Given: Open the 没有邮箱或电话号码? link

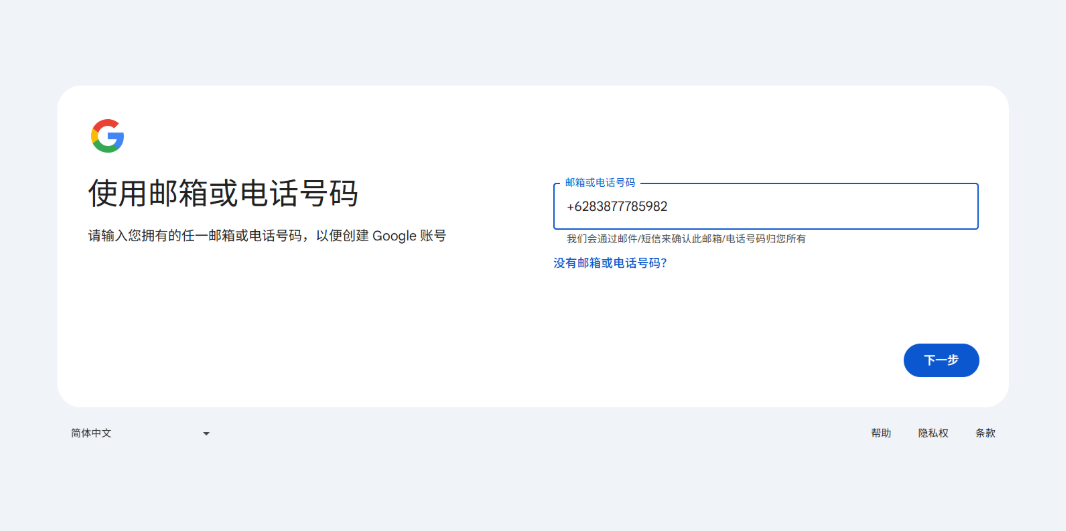Looking at the screenshot, I should 610,263.
